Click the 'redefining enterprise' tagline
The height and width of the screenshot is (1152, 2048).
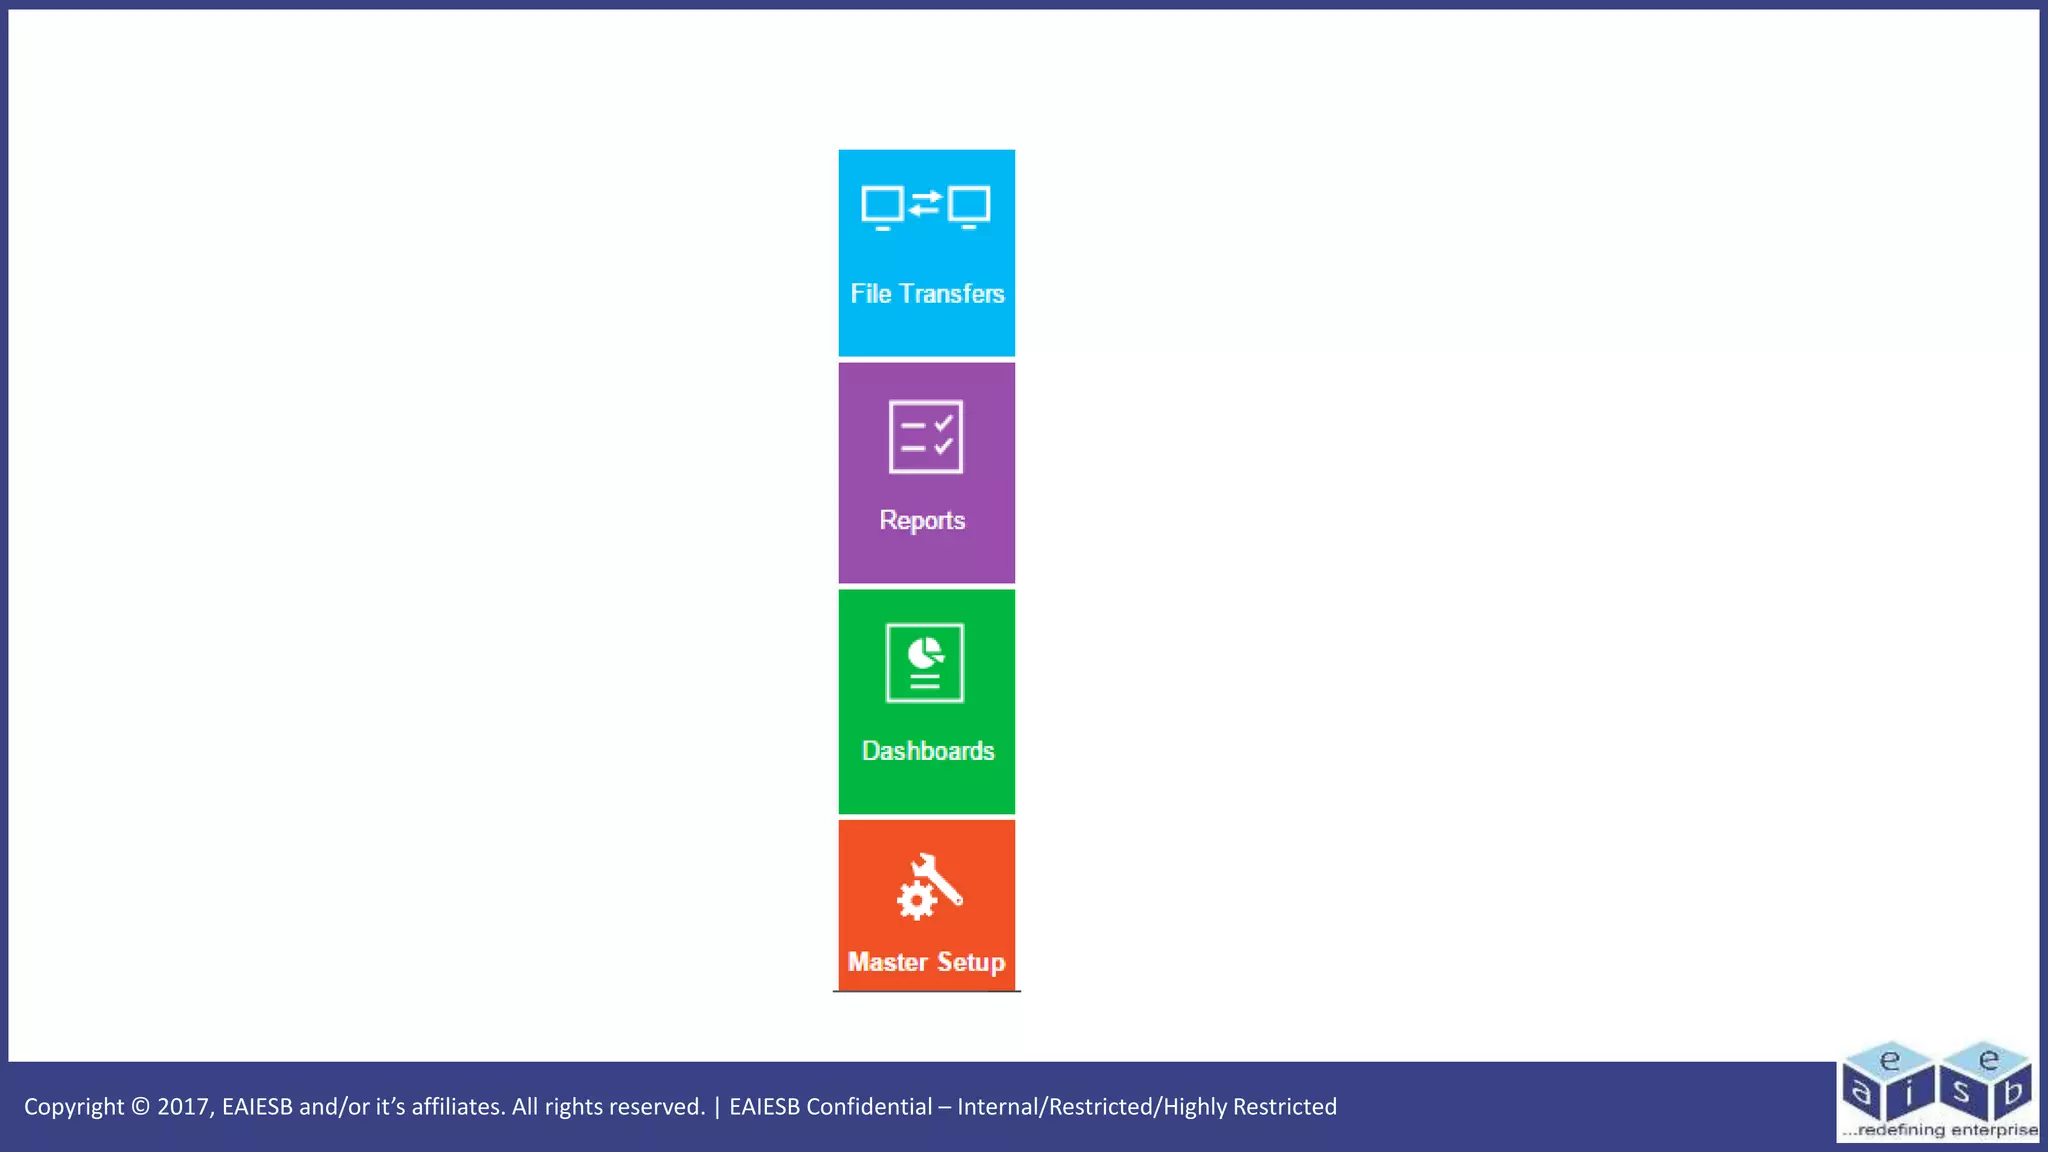(x=1940, y=1130)
